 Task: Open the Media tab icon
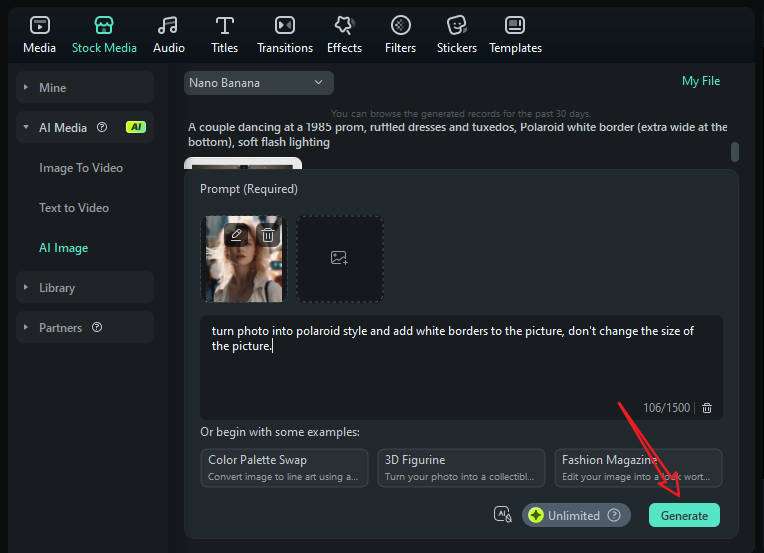coord(39,25)
